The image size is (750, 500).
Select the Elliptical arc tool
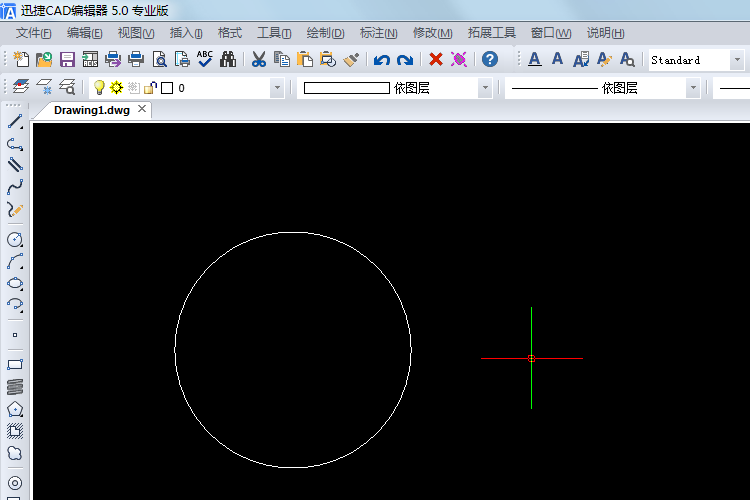[x=15, y=305]
